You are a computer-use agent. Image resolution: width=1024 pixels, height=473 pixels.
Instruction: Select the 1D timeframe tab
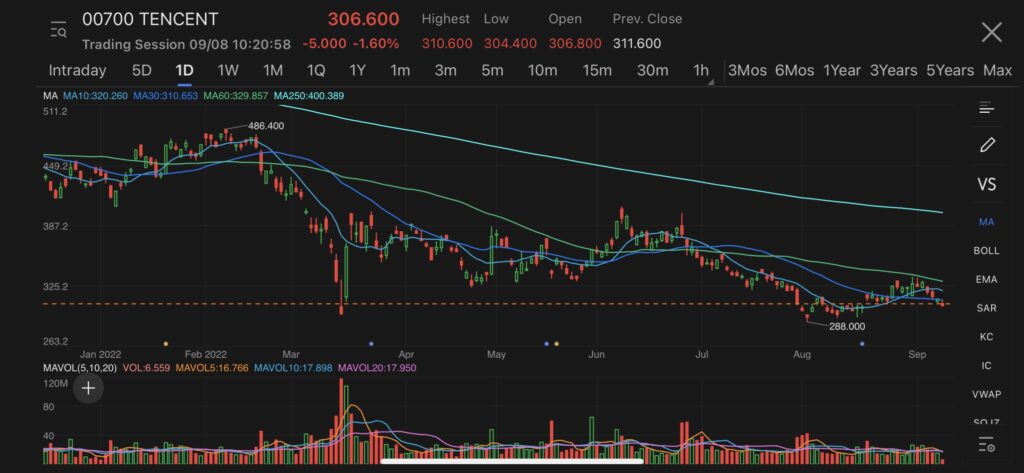[184, 71]
